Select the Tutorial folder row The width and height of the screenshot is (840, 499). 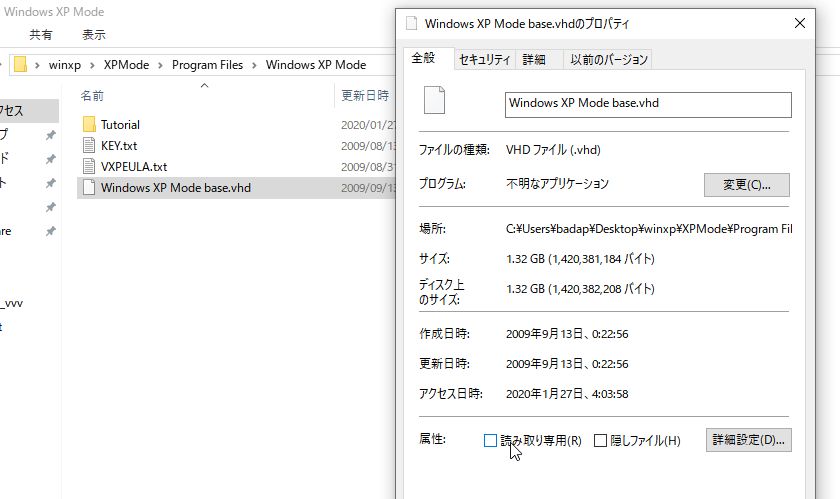click(236, 124)
